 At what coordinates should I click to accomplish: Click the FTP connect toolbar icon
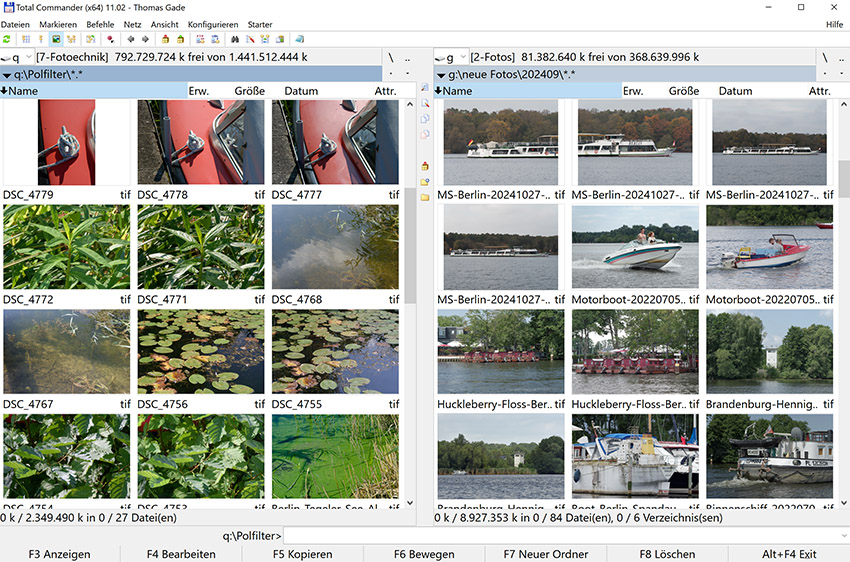(200, 39)
